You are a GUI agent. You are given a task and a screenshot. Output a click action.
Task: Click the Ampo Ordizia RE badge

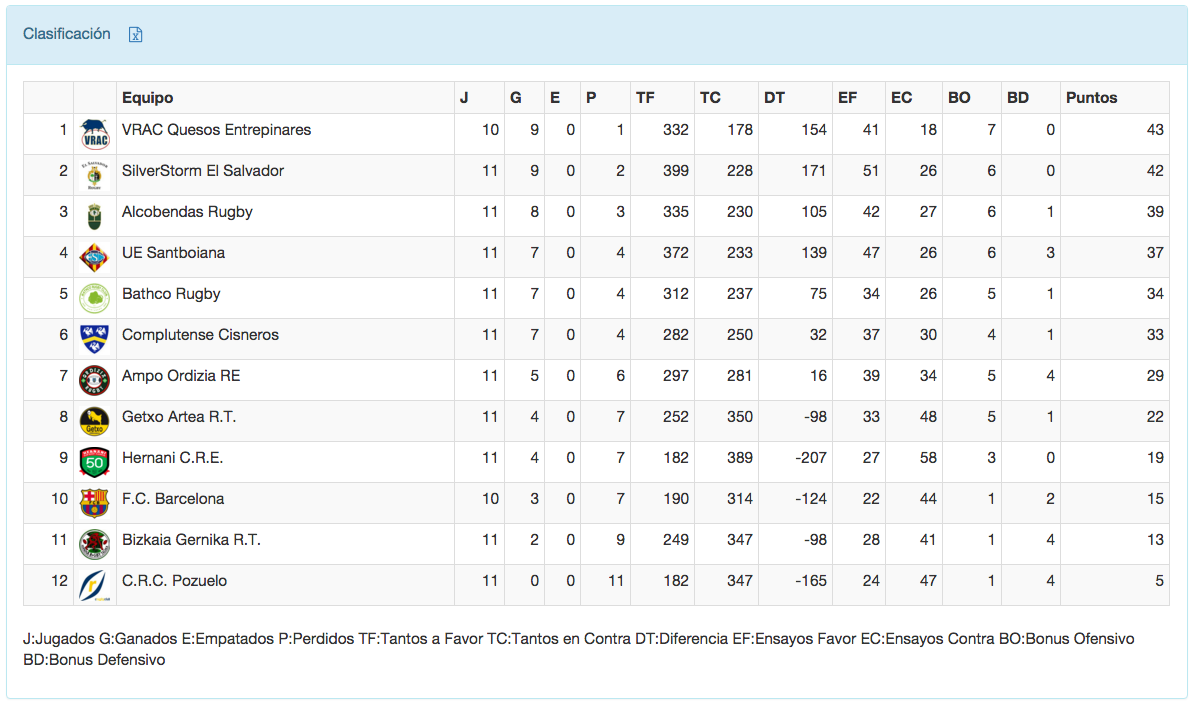pos(94,377)
